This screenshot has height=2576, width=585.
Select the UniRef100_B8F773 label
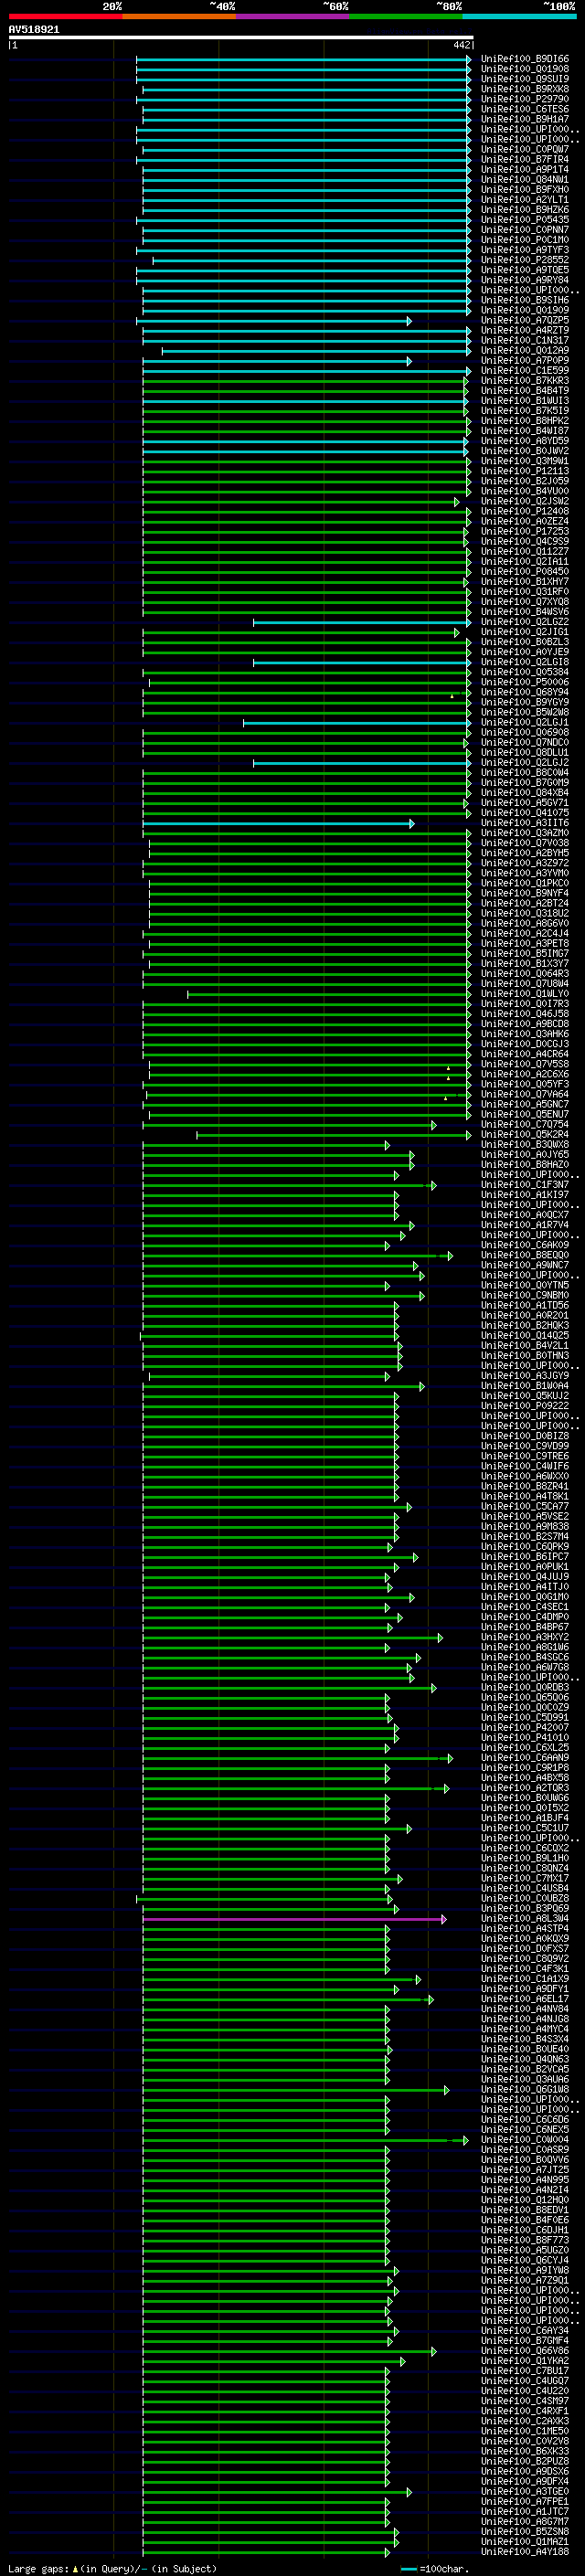click(525, 2241)
